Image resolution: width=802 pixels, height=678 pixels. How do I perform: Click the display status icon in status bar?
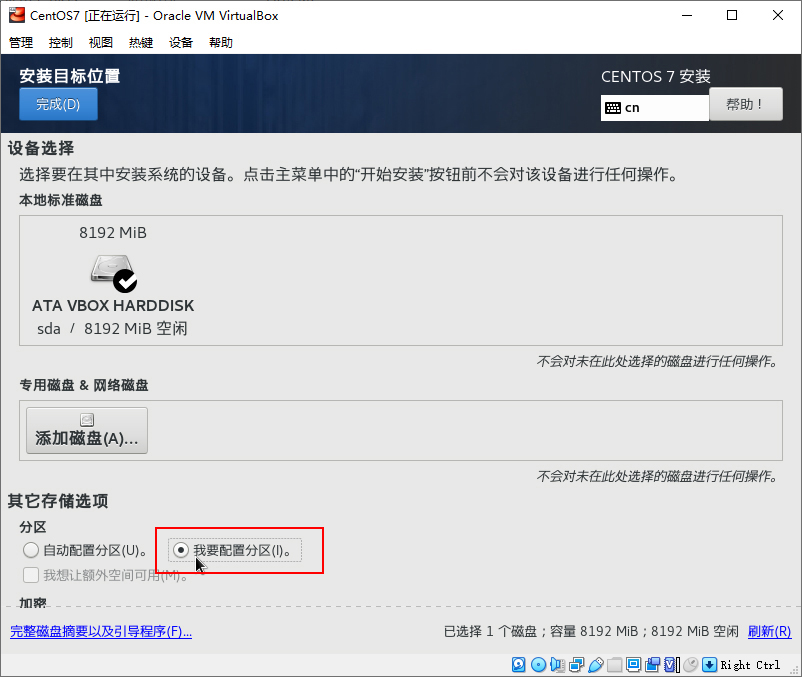click(x=634, y=665)
